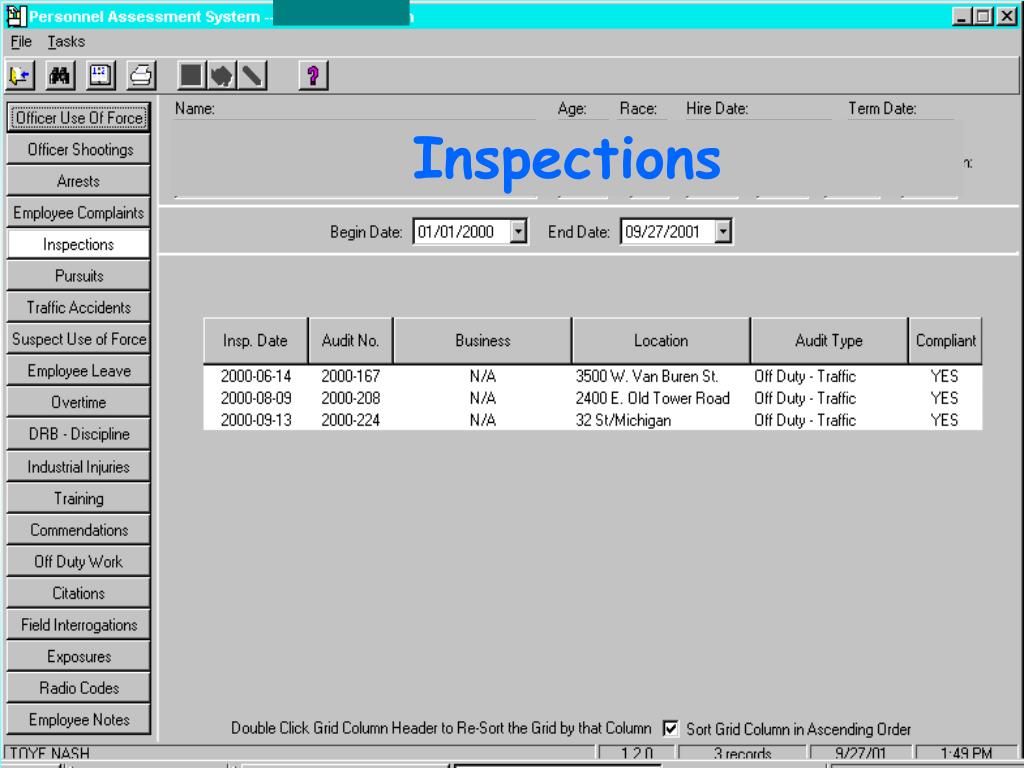Screen dimensions: 1024x768
Task: Click the printer icon in toolbar
Action: tap(141, 76)
